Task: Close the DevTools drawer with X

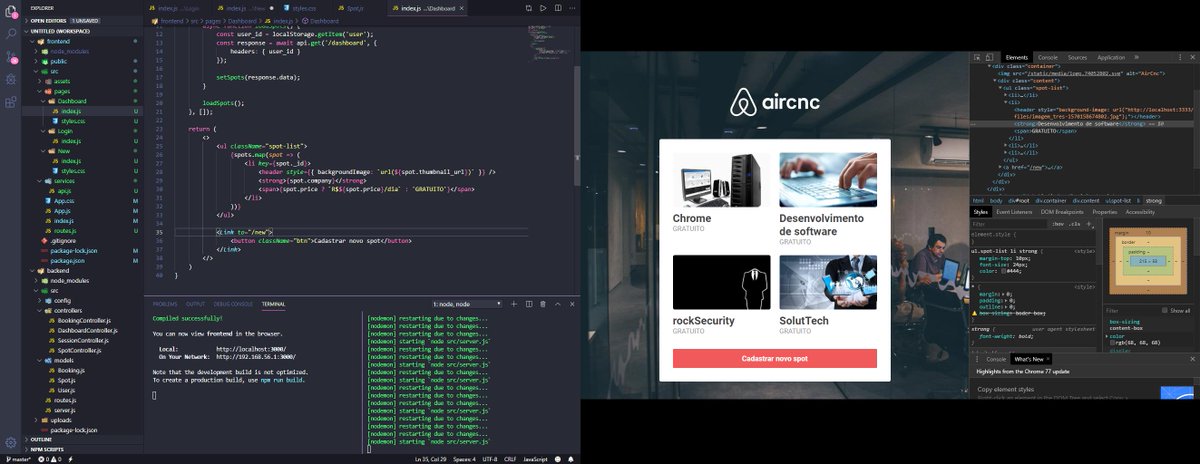Action: [x=1193, y=358]
